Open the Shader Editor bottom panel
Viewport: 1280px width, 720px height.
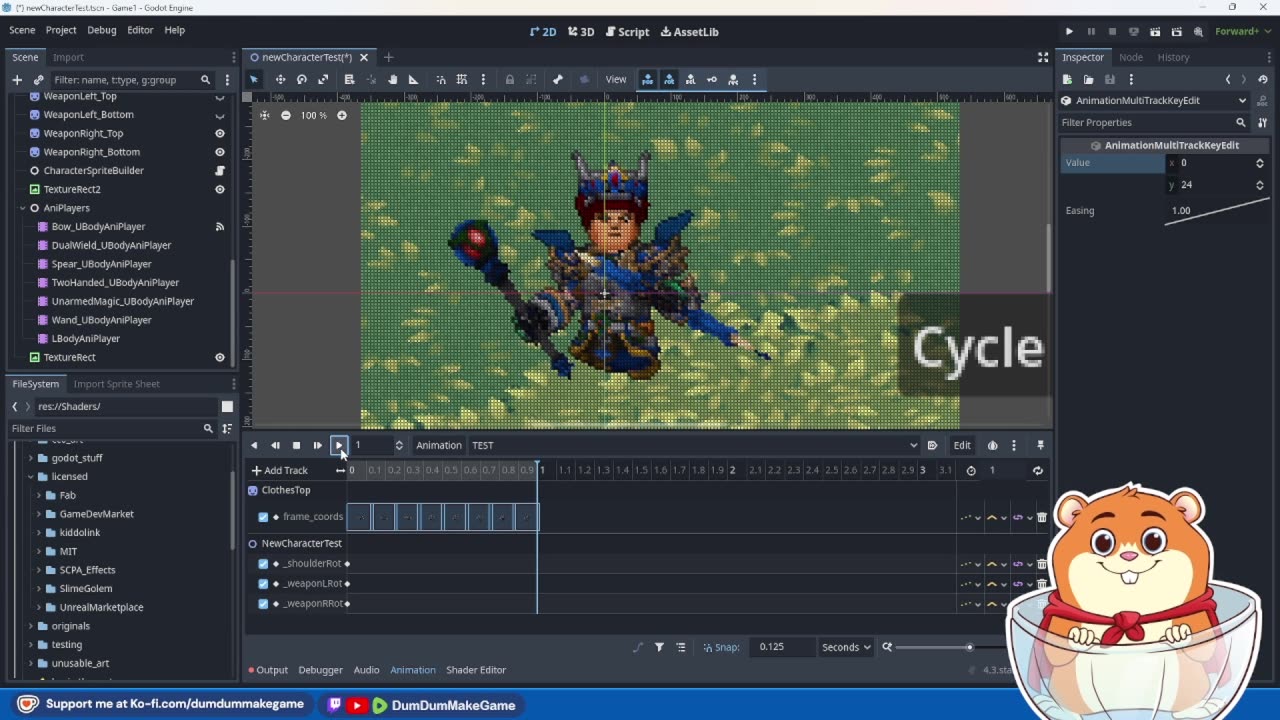(476, 670)
